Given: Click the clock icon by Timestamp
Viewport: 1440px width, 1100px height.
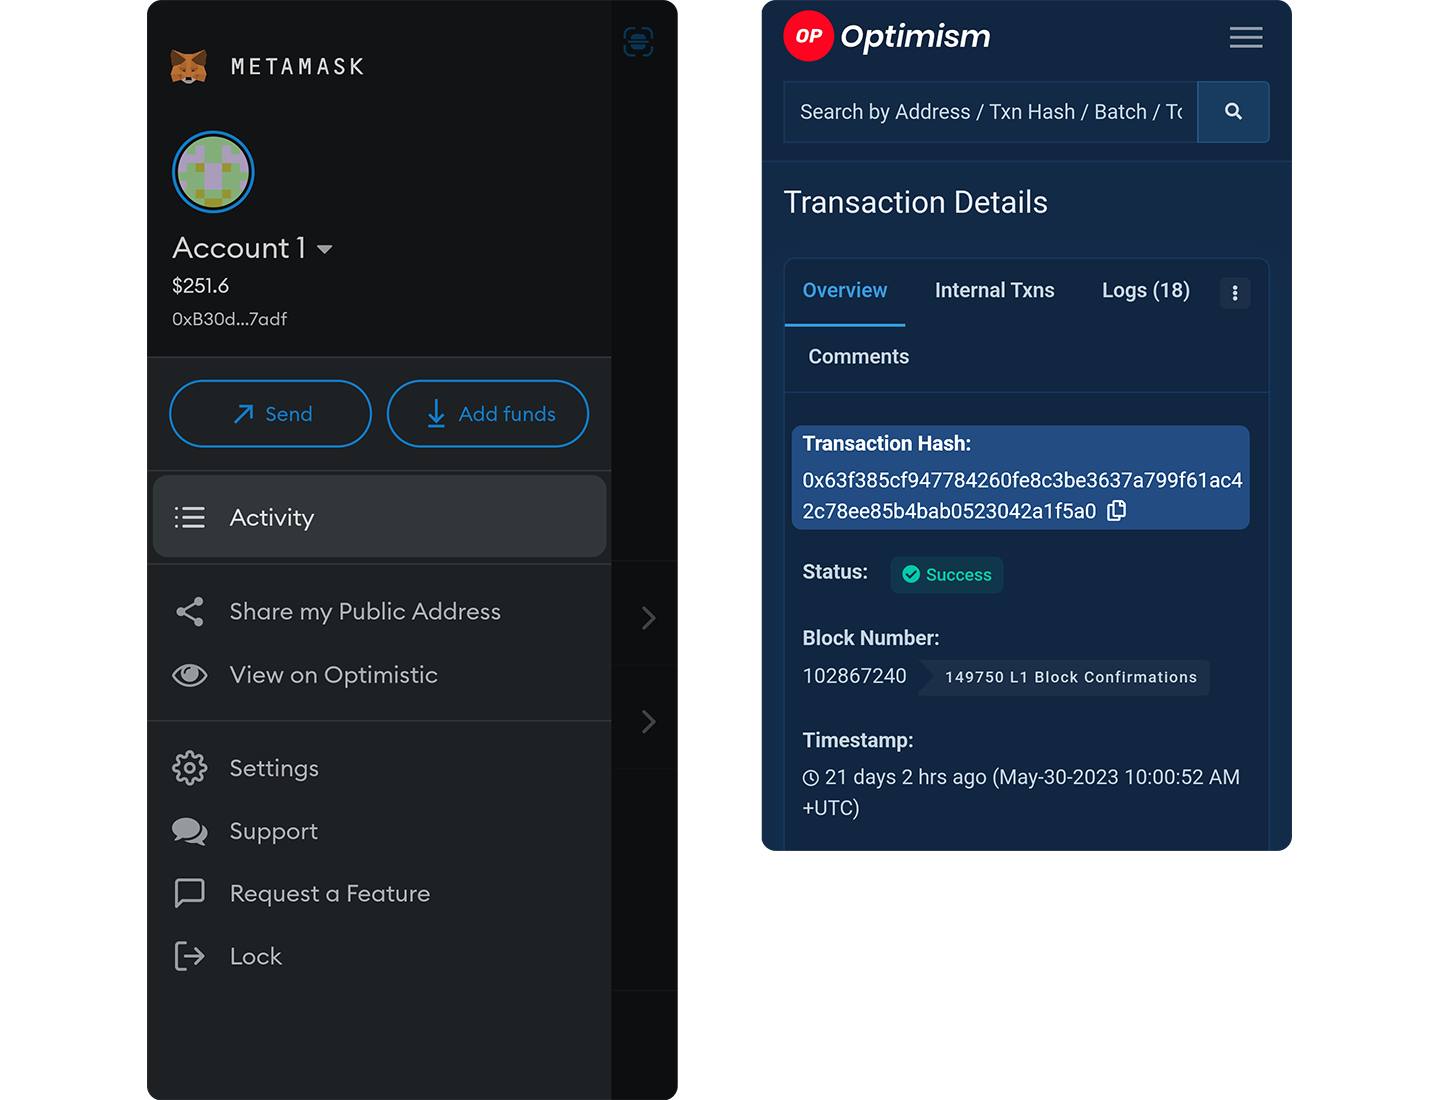Looking at the screenshot, I should (x=811, y=778).
